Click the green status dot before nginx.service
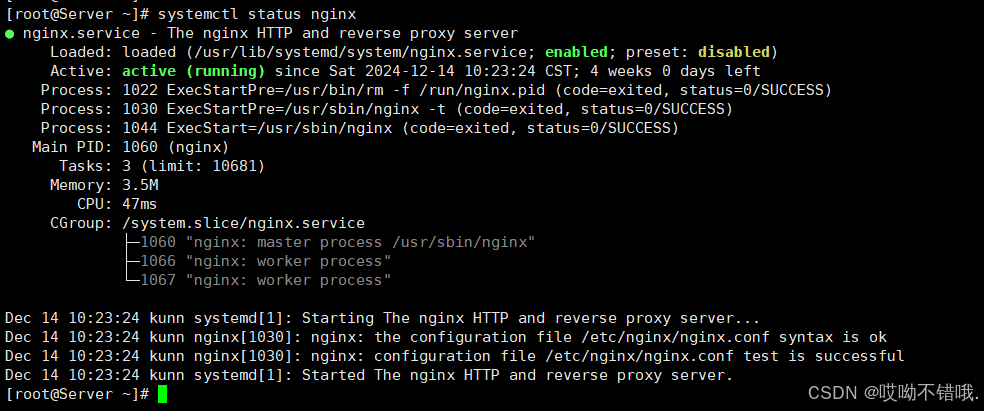This screenshot has width=984, height=411. point(9,33)
